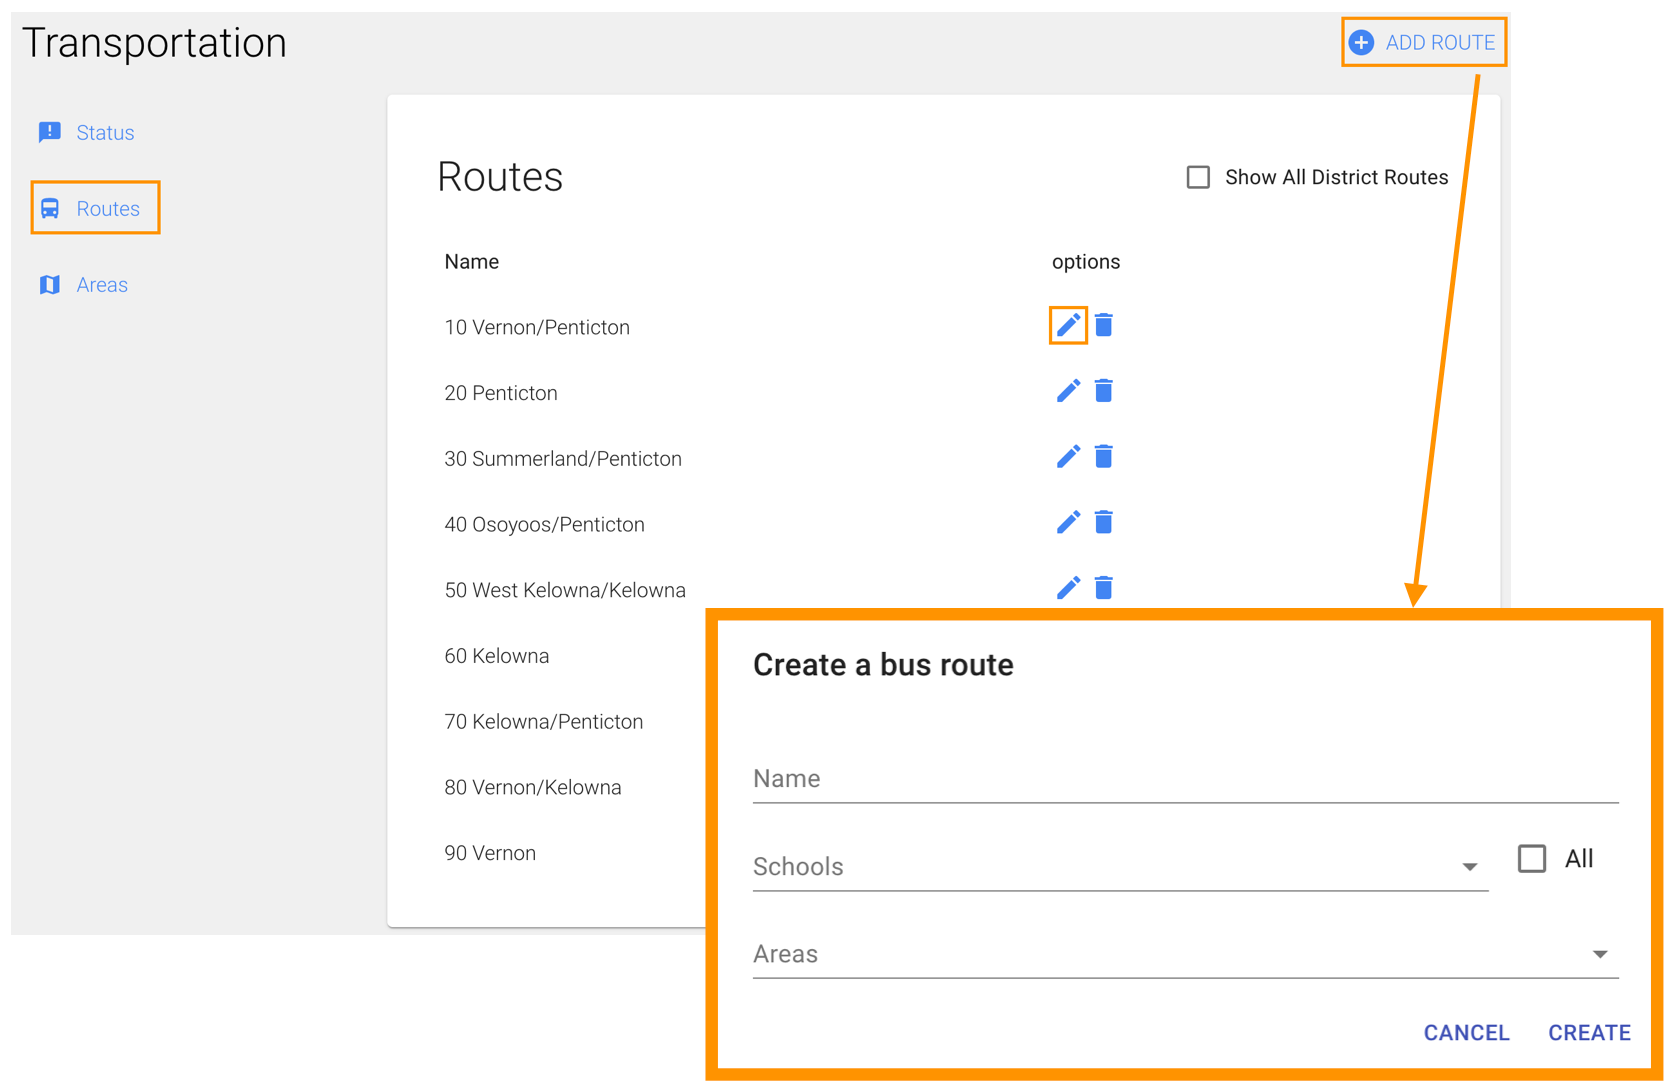The image size is (1668, 1090).
Task: Click the map icon for Areas
Action: (x=50, y=285)
